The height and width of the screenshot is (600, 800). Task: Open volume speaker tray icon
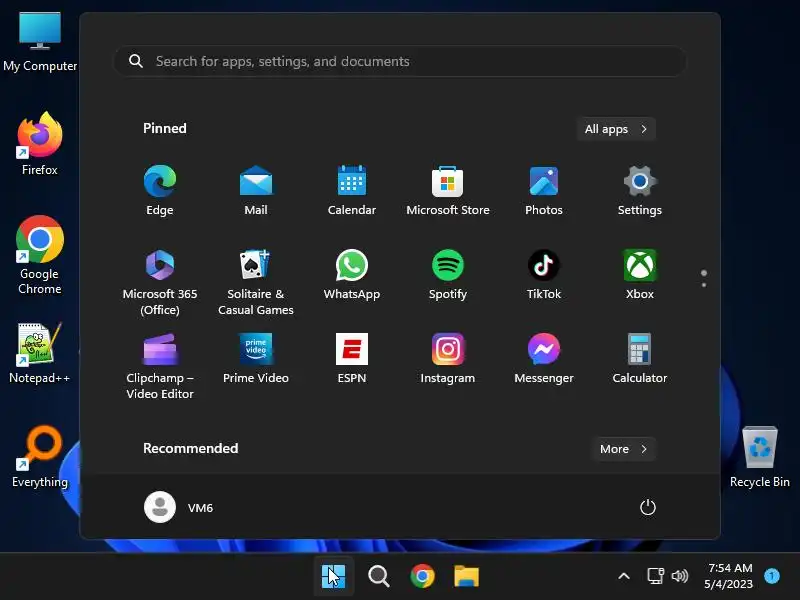(x=680, y=576)
